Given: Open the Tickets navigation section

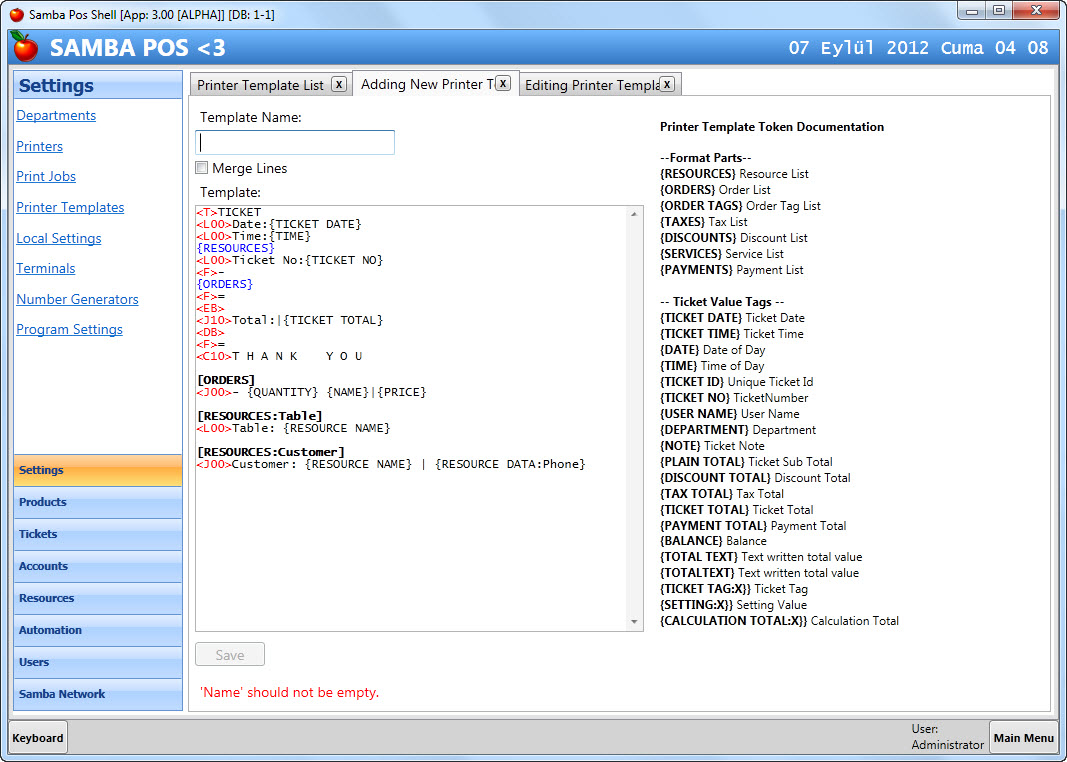Looking at the screenshot, I should click(x=98, y=534).
